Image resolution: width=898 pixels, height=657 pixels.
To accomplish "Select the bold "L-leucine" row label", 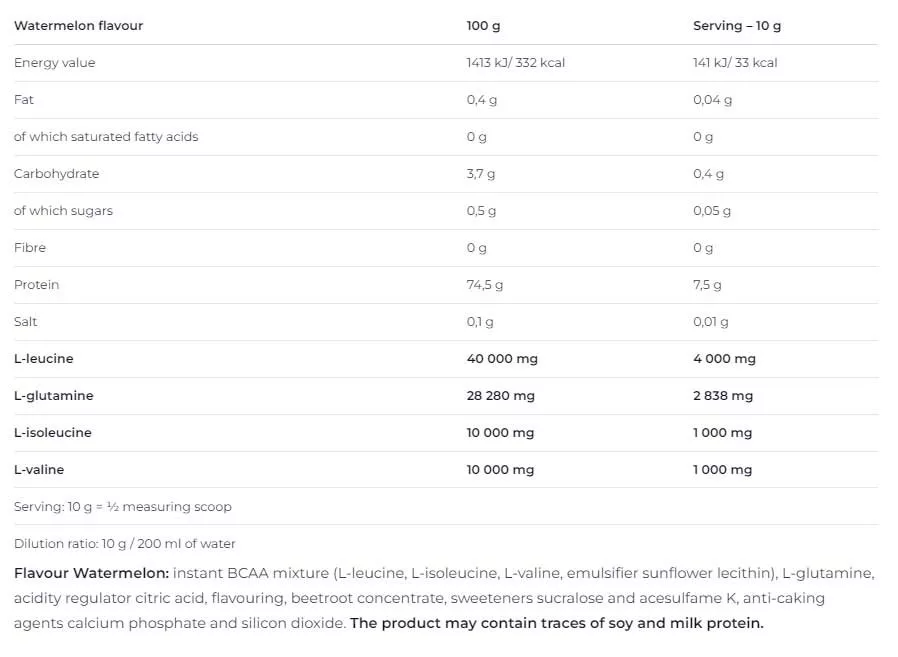I will click(44, 359).
